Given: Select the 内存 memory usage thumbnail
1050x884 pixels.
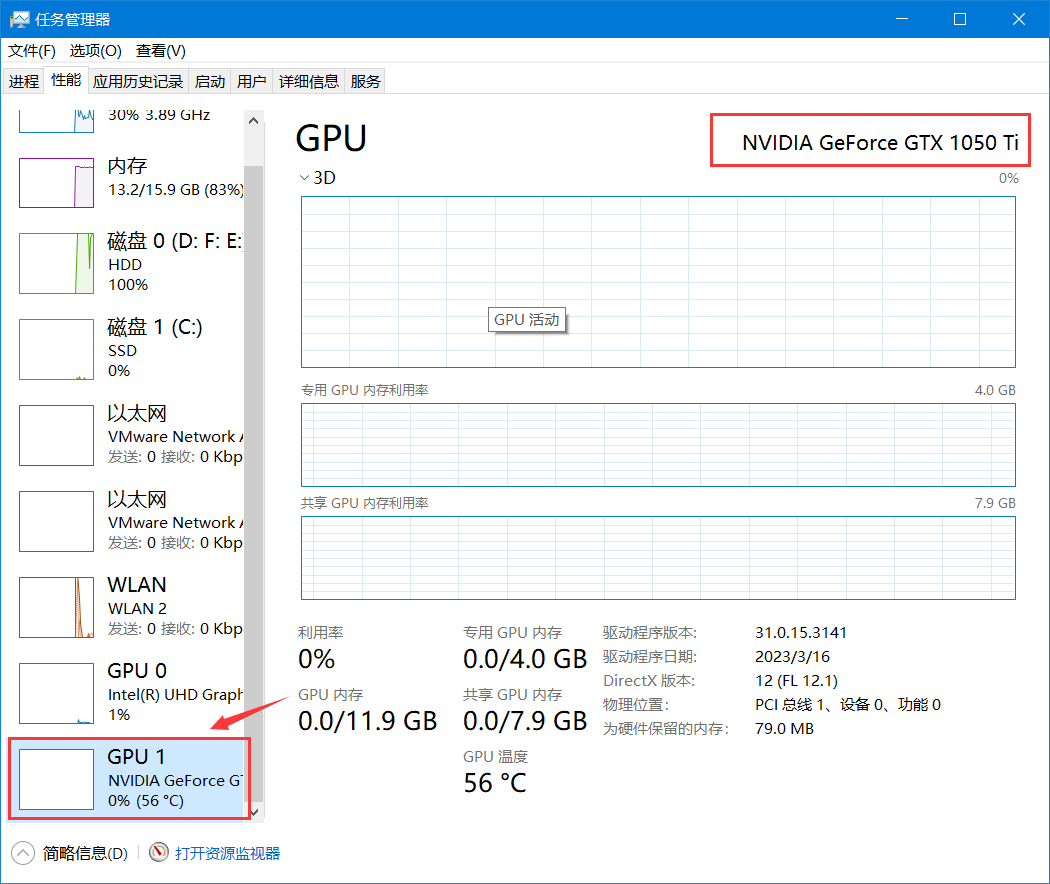Looking at the screenshot, I should click(x=56, y=183).
